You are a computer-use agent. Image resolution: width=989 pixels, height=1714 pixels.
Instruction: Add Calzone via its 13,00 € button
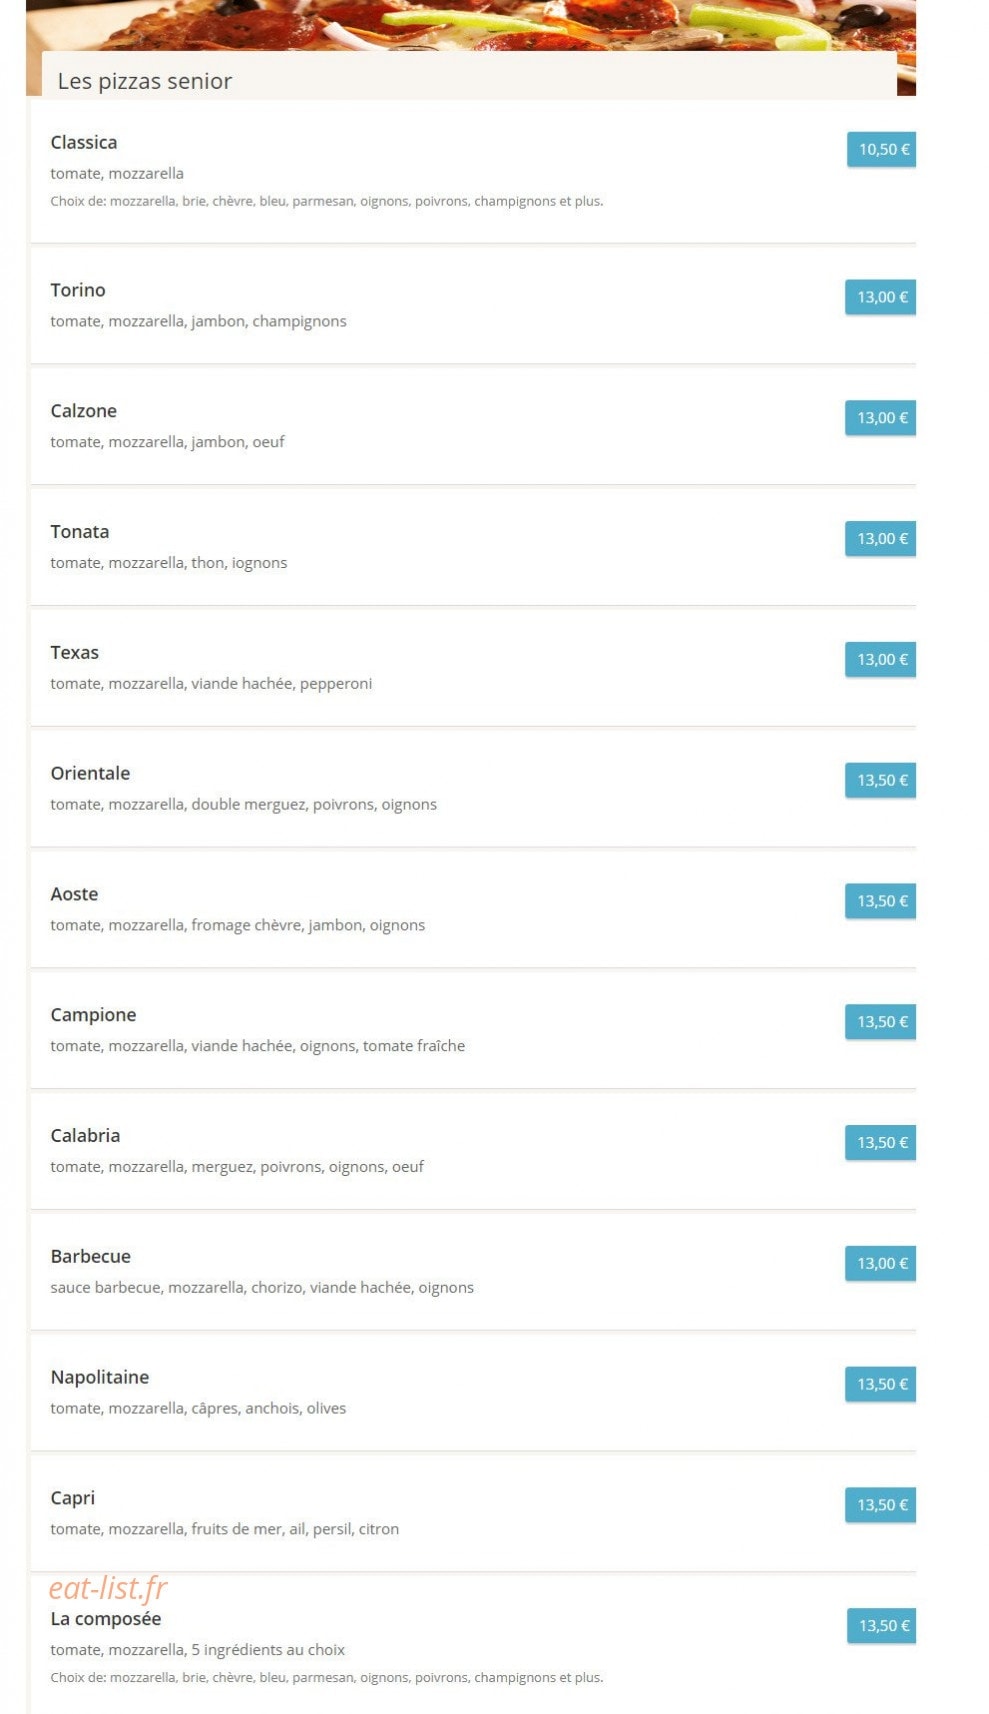pos(880,418)
